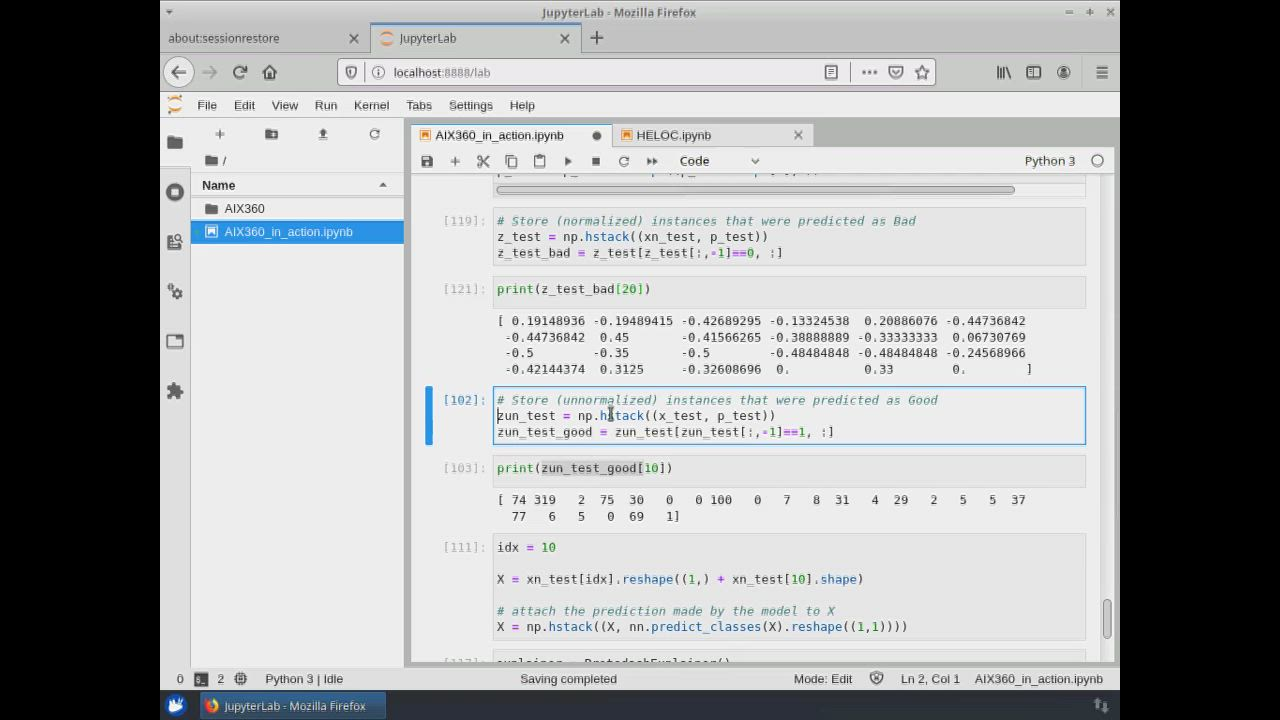Viewport: 1280px width, 720px height.
Task: Interrupt the kernel using the stop icon
Action: (596, 161)
